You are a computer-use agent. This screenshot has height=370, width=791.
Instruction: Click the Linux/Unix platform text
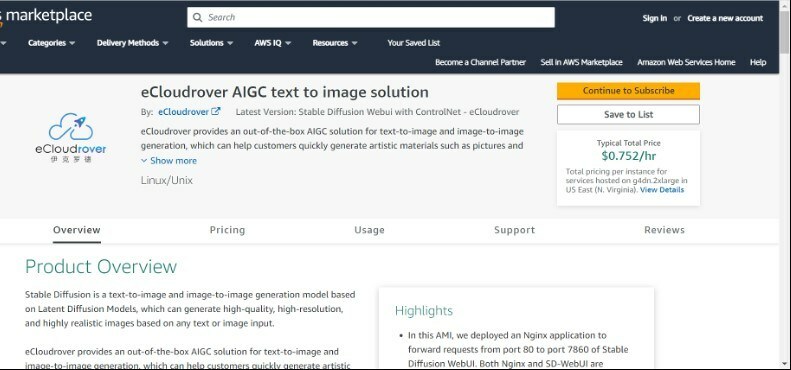pyautogui.click(x=166, y=180)
